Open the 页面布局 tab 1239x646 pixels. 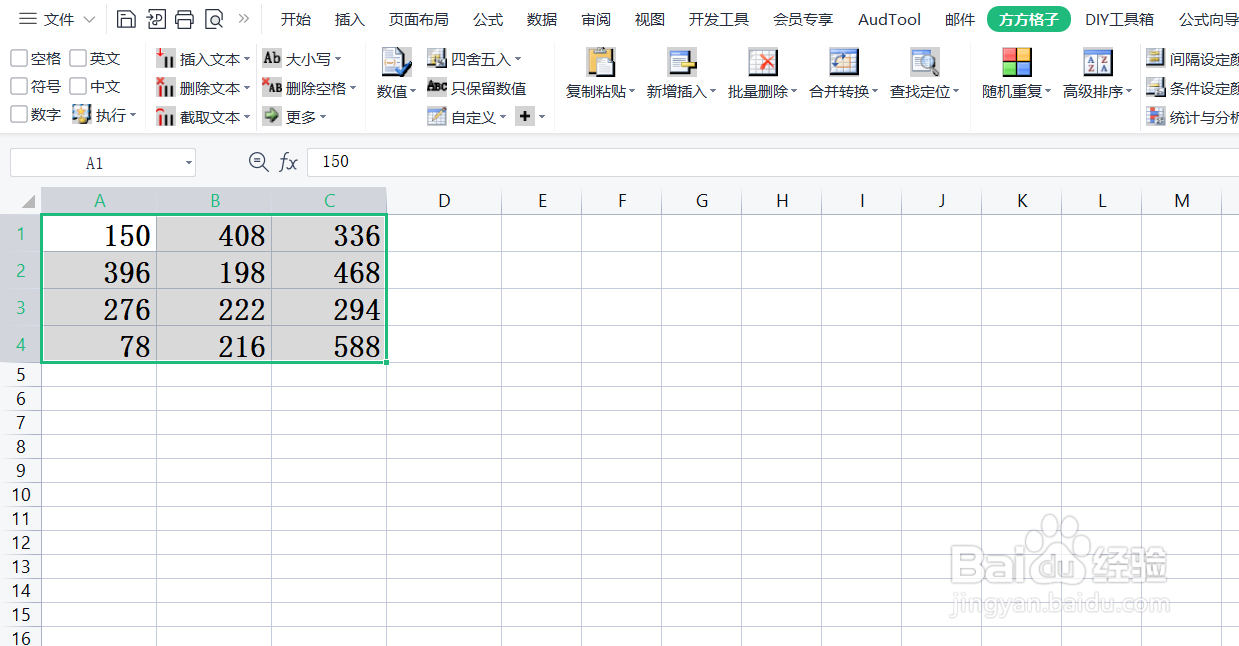tap(419, 20)
